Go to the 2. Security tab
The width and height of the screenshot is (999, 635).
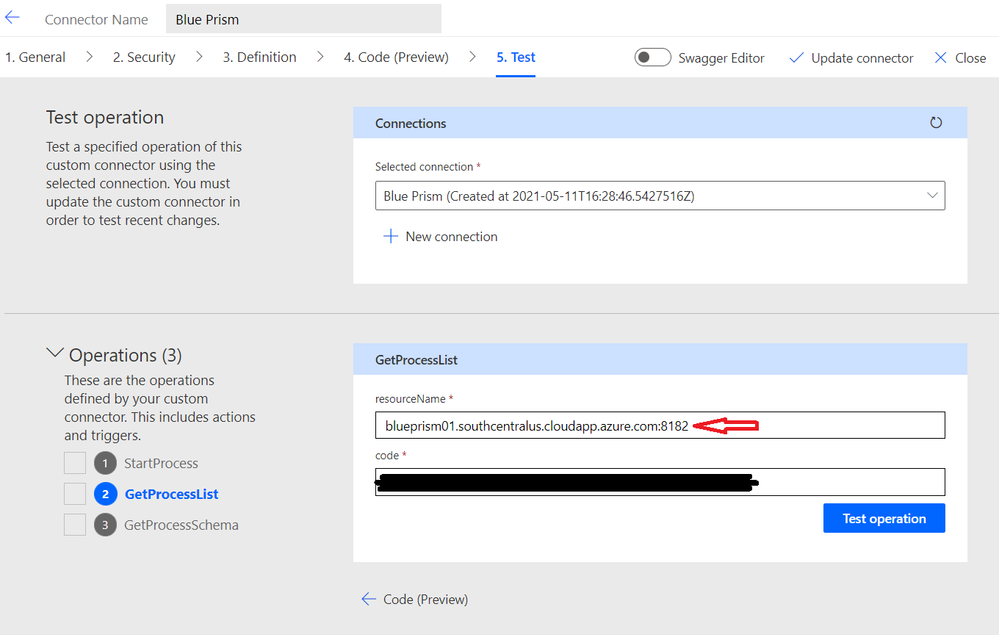point(144,58)
